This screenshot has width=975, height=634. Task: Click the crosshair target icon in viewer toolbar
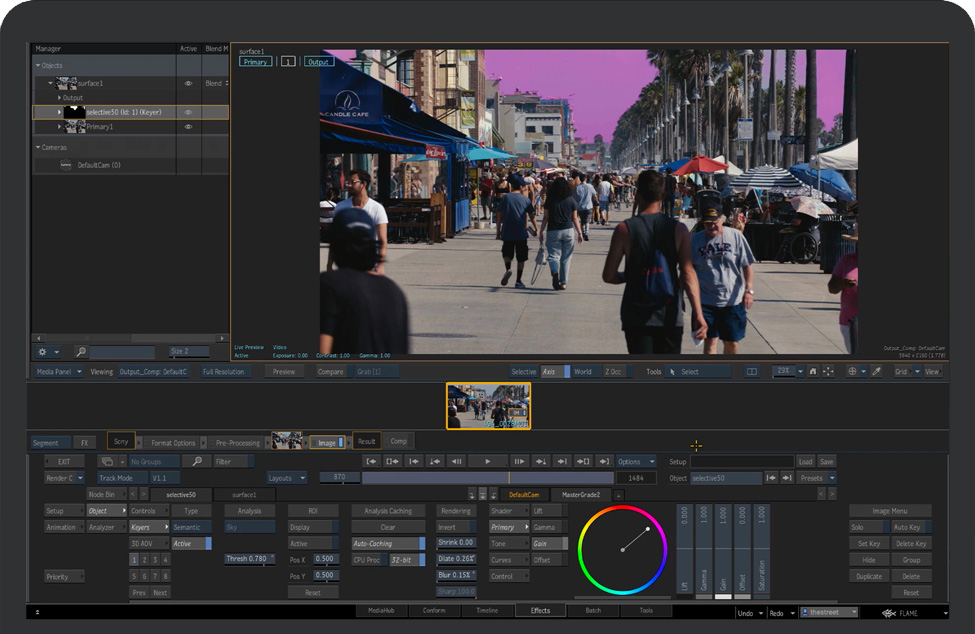coord(853,371)
